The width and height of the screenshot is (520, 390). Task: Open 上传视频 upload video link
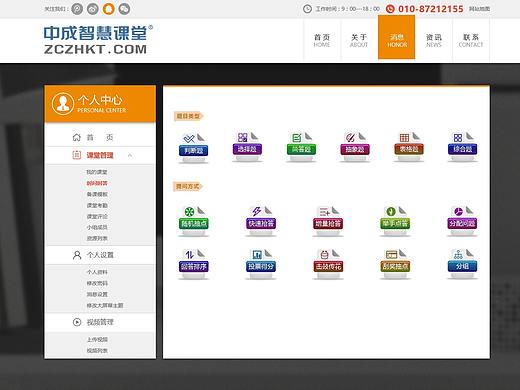(97, 339)
